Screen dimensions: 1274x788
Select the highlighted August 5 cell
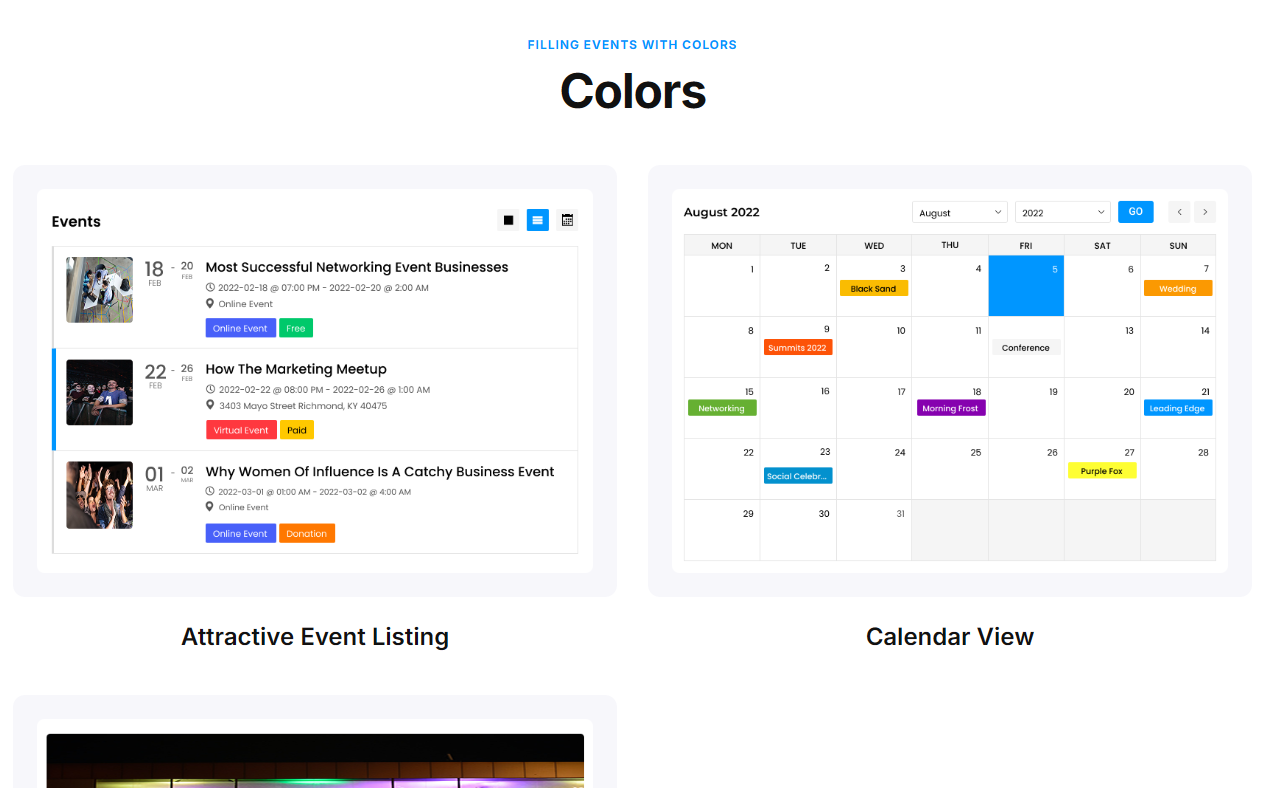coord(1026,286)
